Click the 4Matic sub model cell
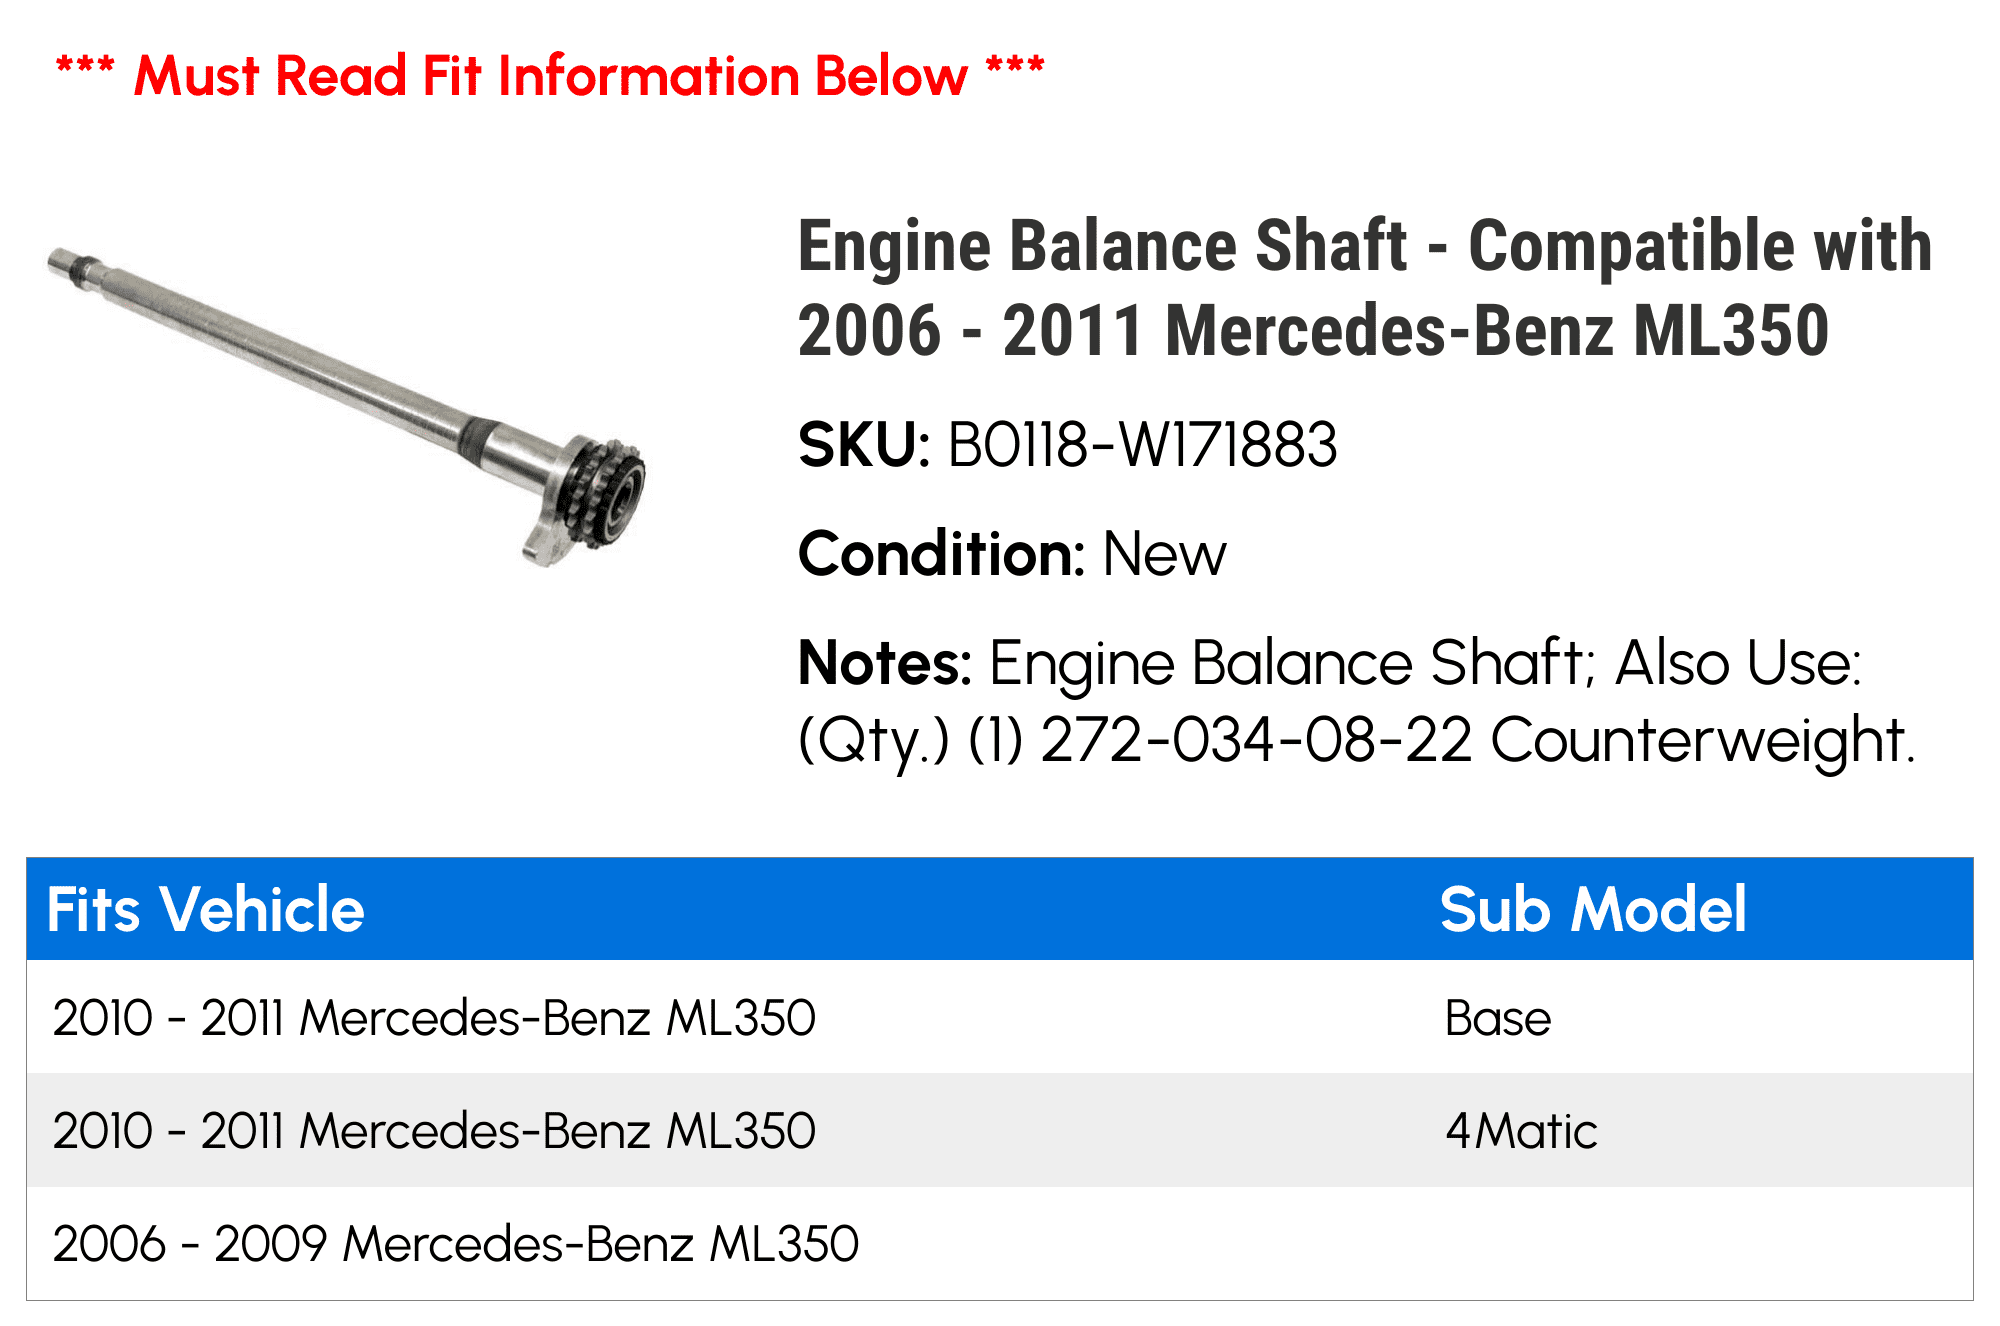The height and width of the screenshot is (1326, 2000). 1521,1132
